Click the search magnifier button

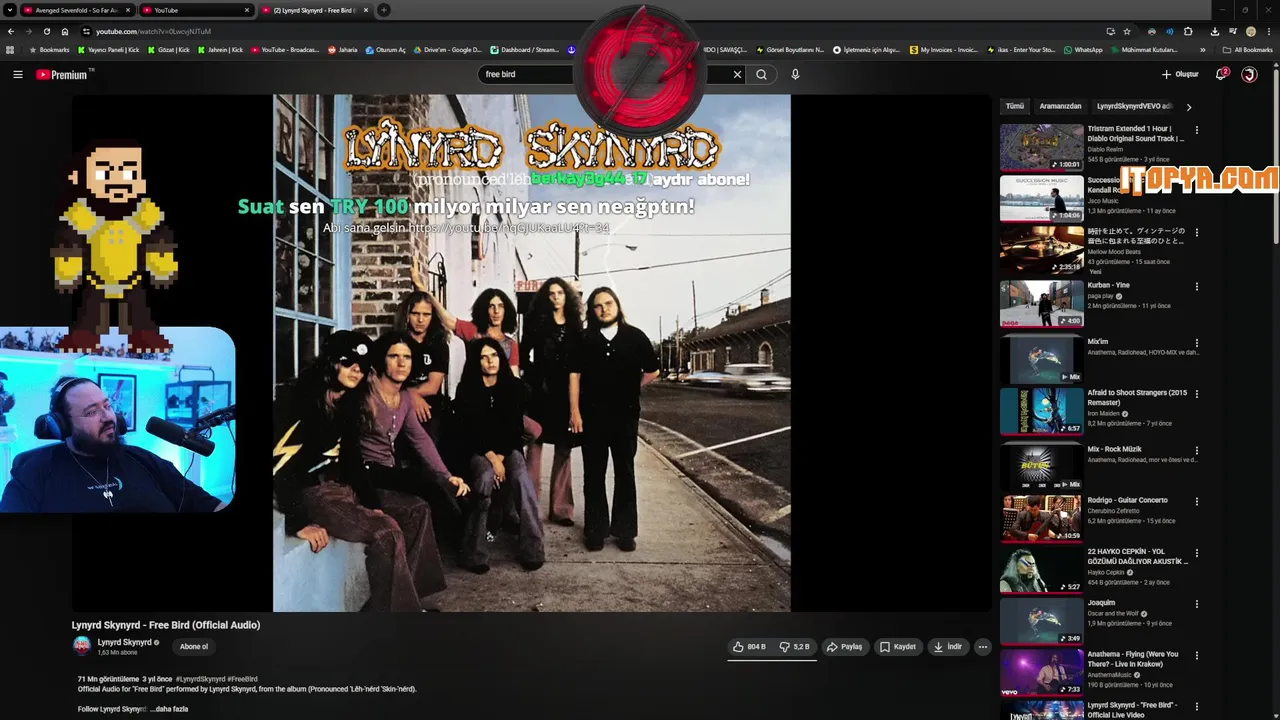[761, 74]
